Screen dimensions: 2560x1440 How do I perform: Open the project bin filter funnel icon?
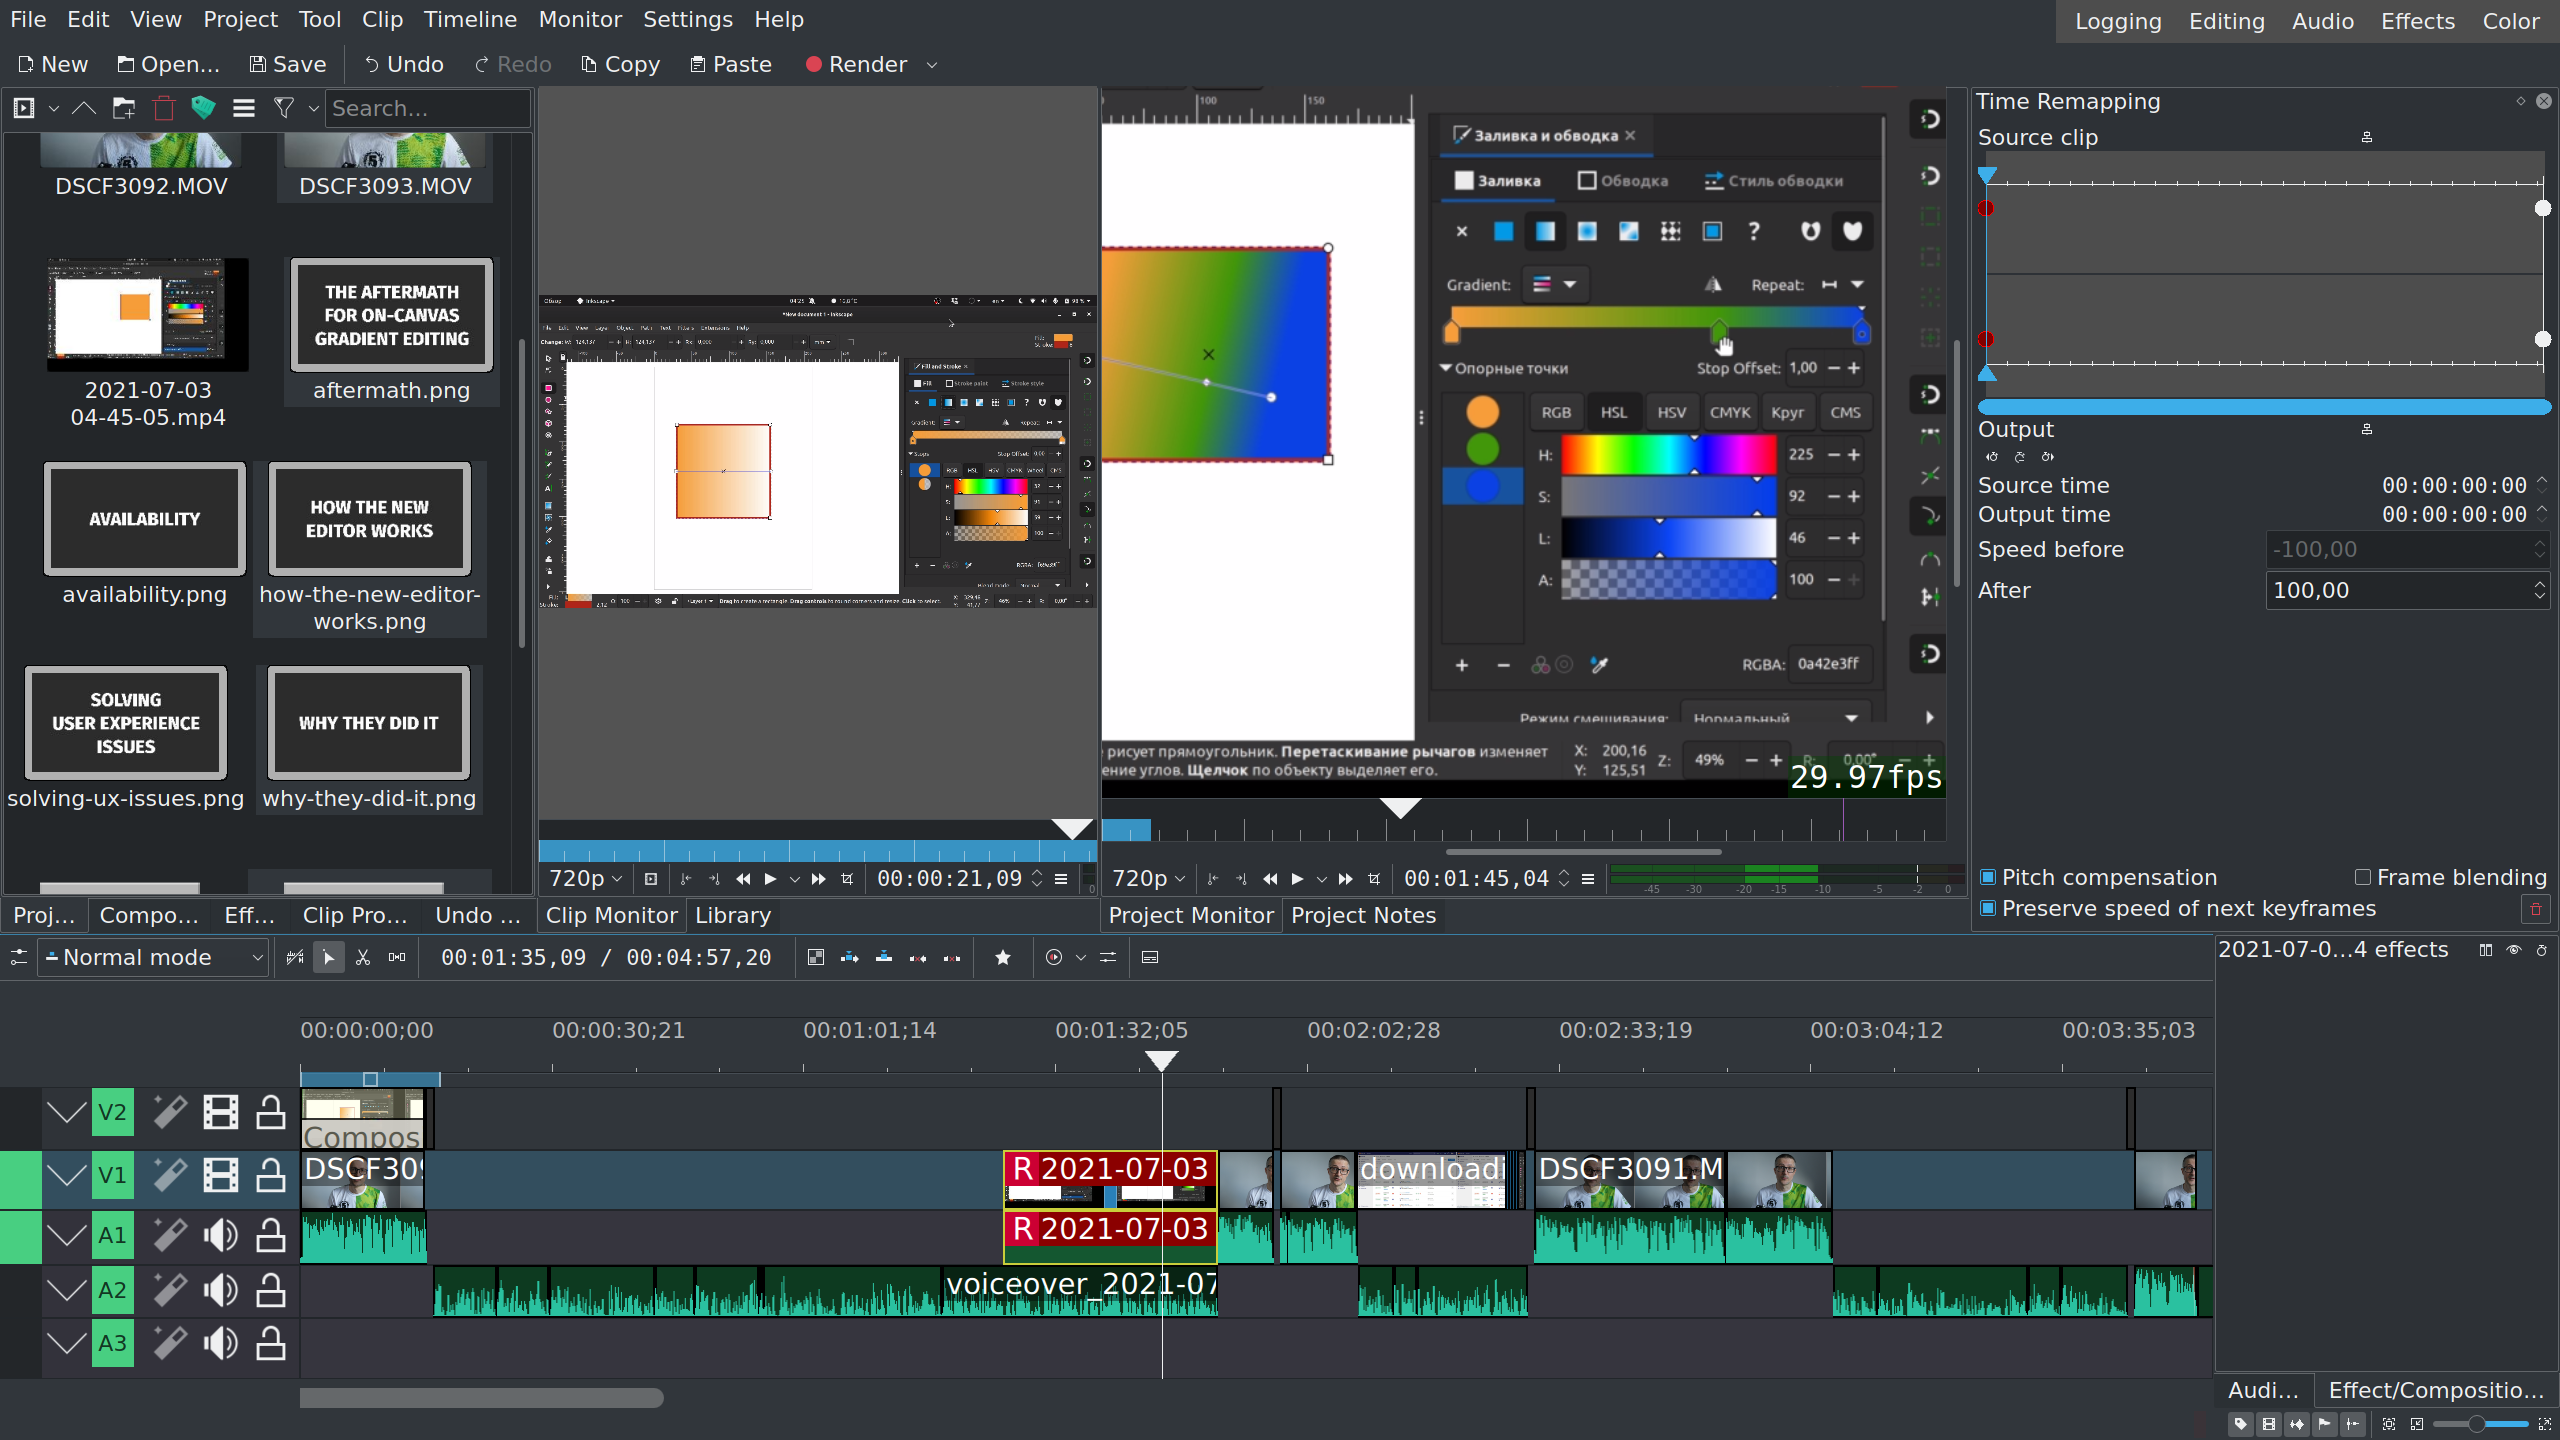[x=284, y=108]
